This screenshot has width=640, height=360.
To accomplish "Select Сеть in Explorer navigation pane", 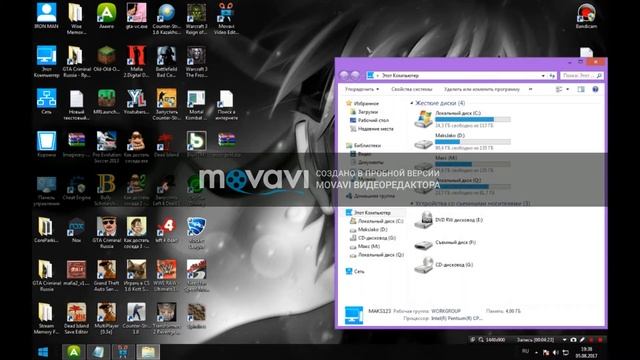I will [355, 271].
